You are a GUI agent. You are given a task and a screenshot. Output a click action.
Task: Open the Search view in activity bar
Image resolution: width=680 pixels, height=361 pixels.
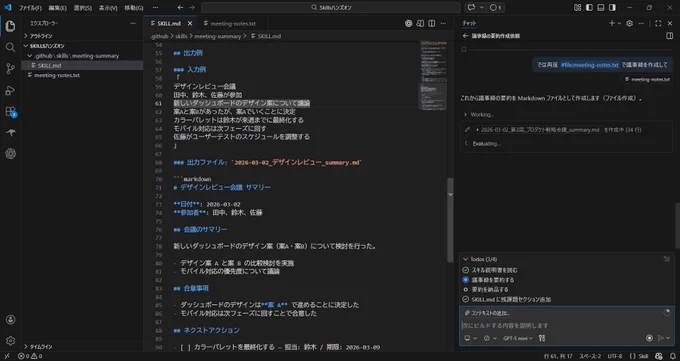point(10,47)
